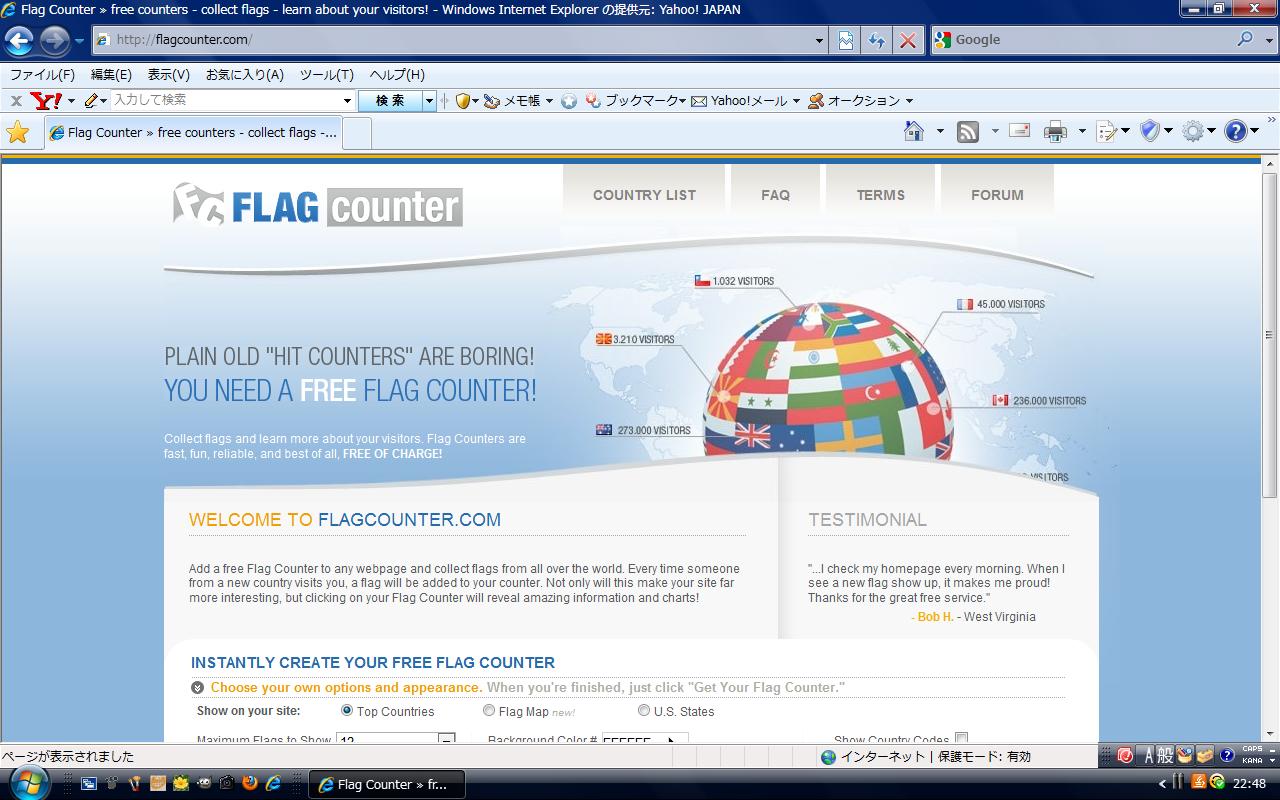Click the red Stop loading icon
The width and height of the screenshot is (1280, 800).
point(907,40)
